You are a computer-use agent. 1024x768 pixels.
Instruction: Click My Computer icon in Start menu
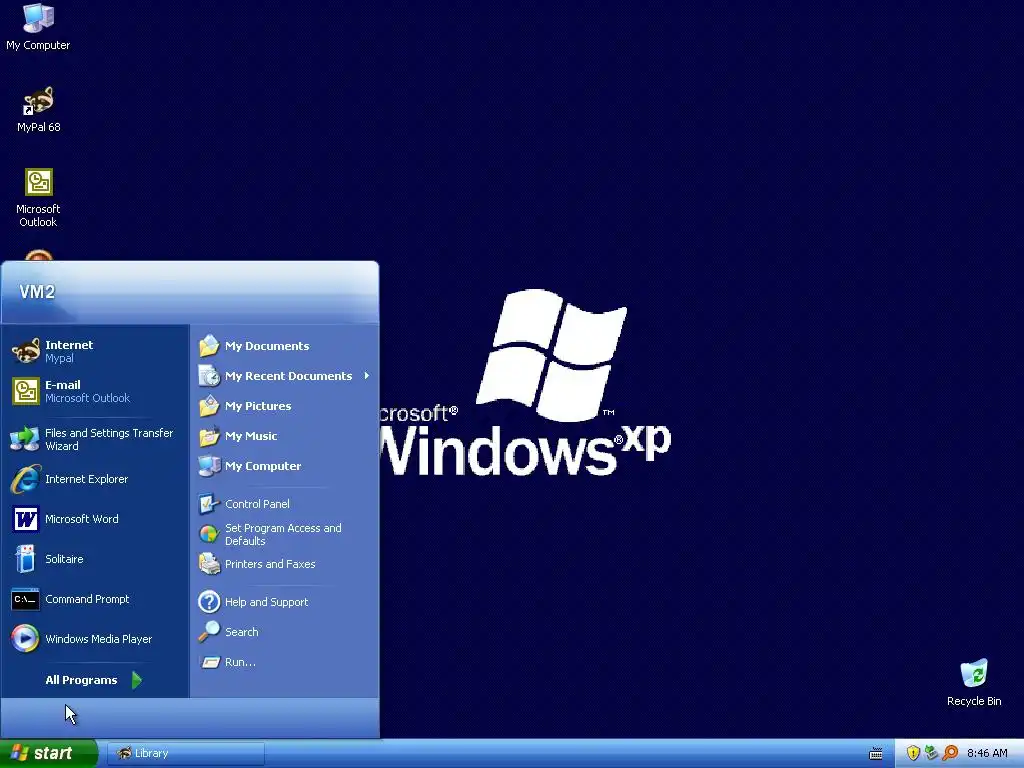(209, 466)
